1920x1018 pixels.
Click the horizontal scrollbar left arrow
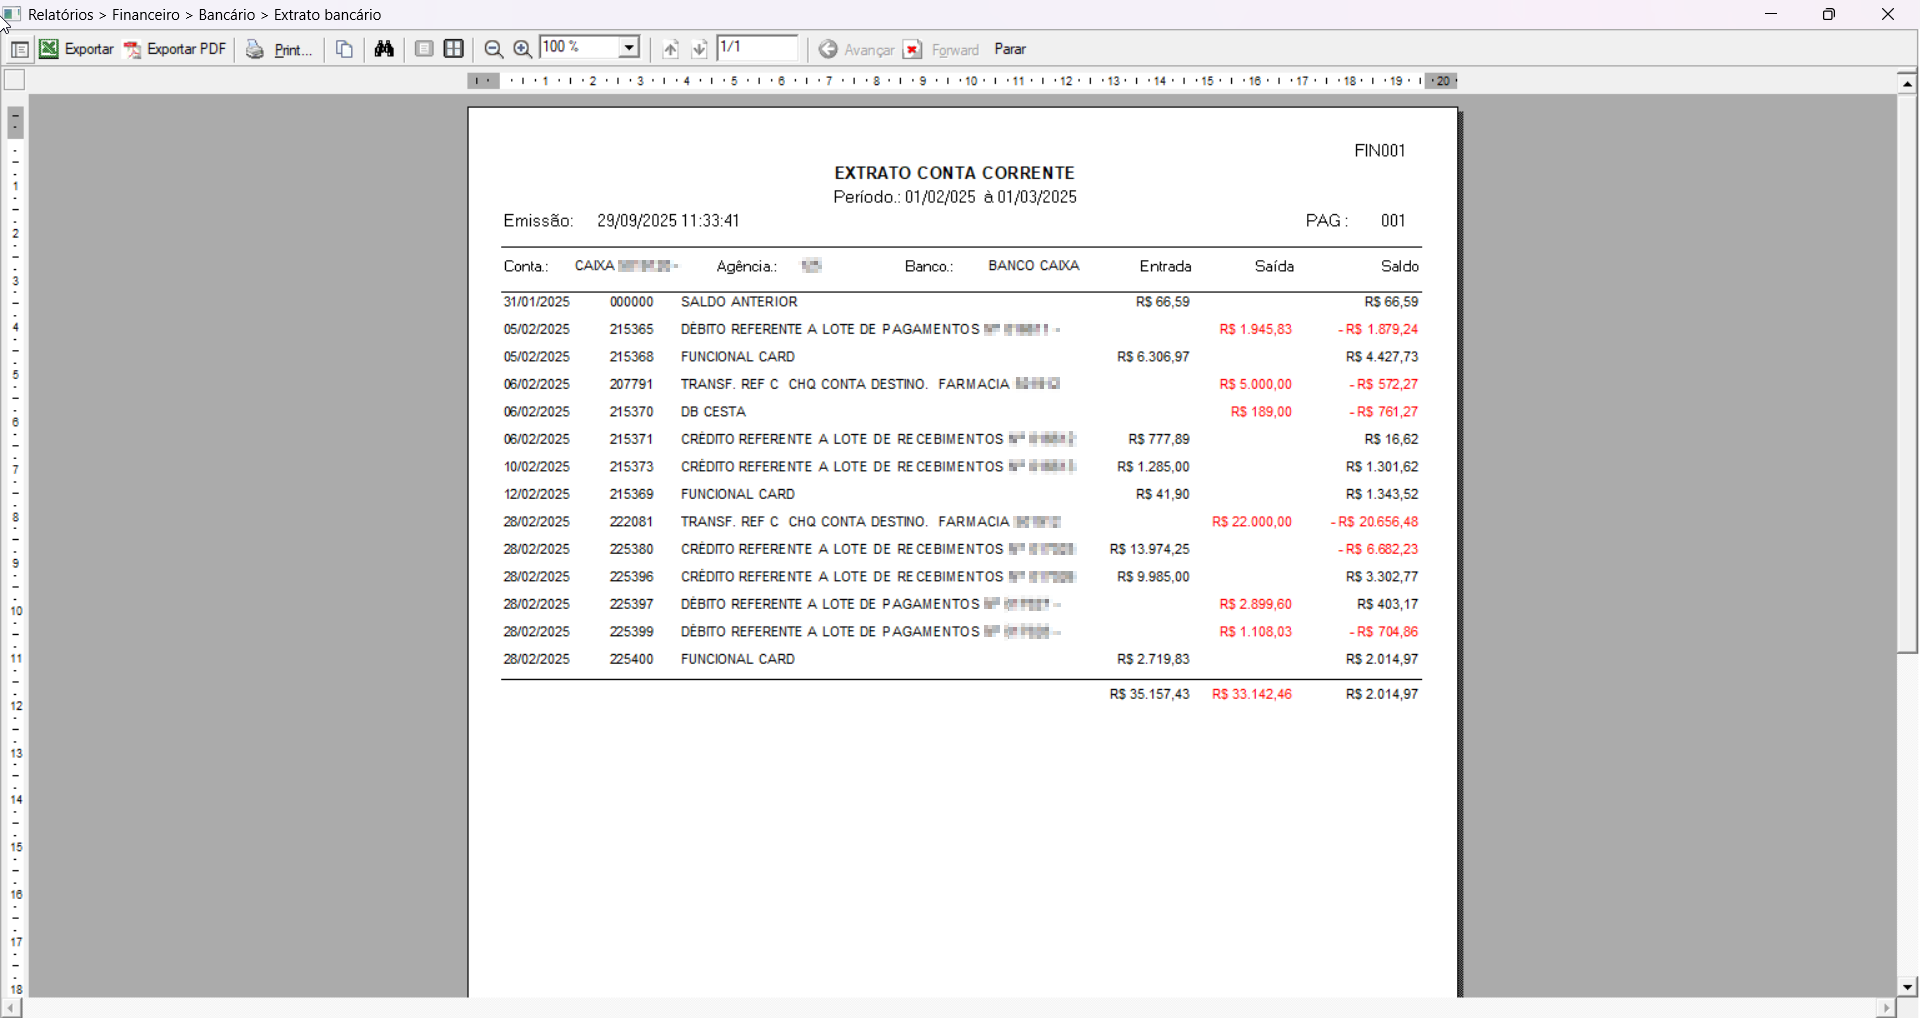click(12, 1008)
